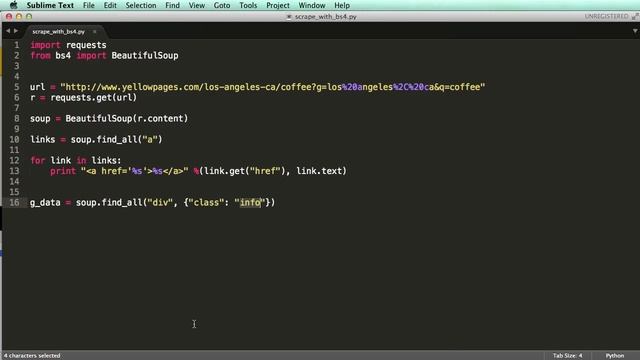This screenshot has height=360, width=640.
Task: Open the Find menu
Action: click(172, 5)
